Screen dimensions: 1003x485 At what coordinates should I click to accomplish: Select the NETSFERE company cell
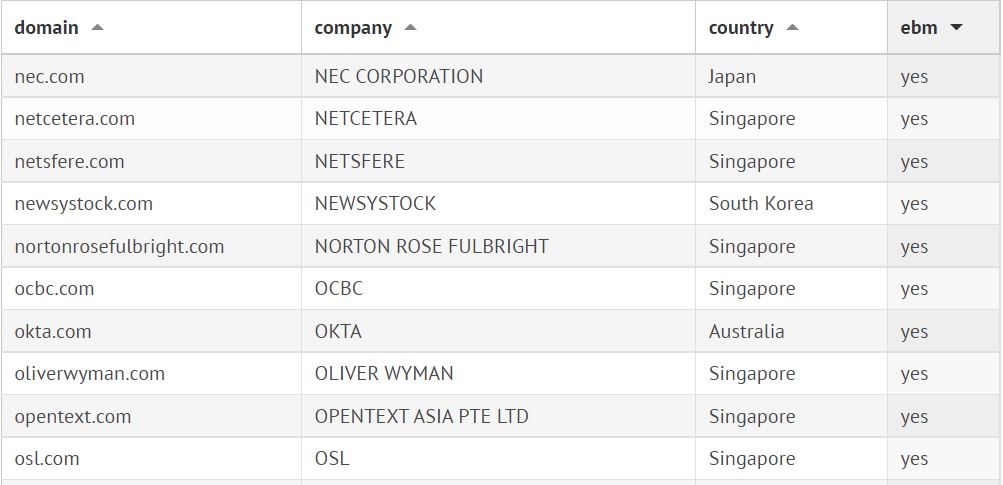click(359, 162)
